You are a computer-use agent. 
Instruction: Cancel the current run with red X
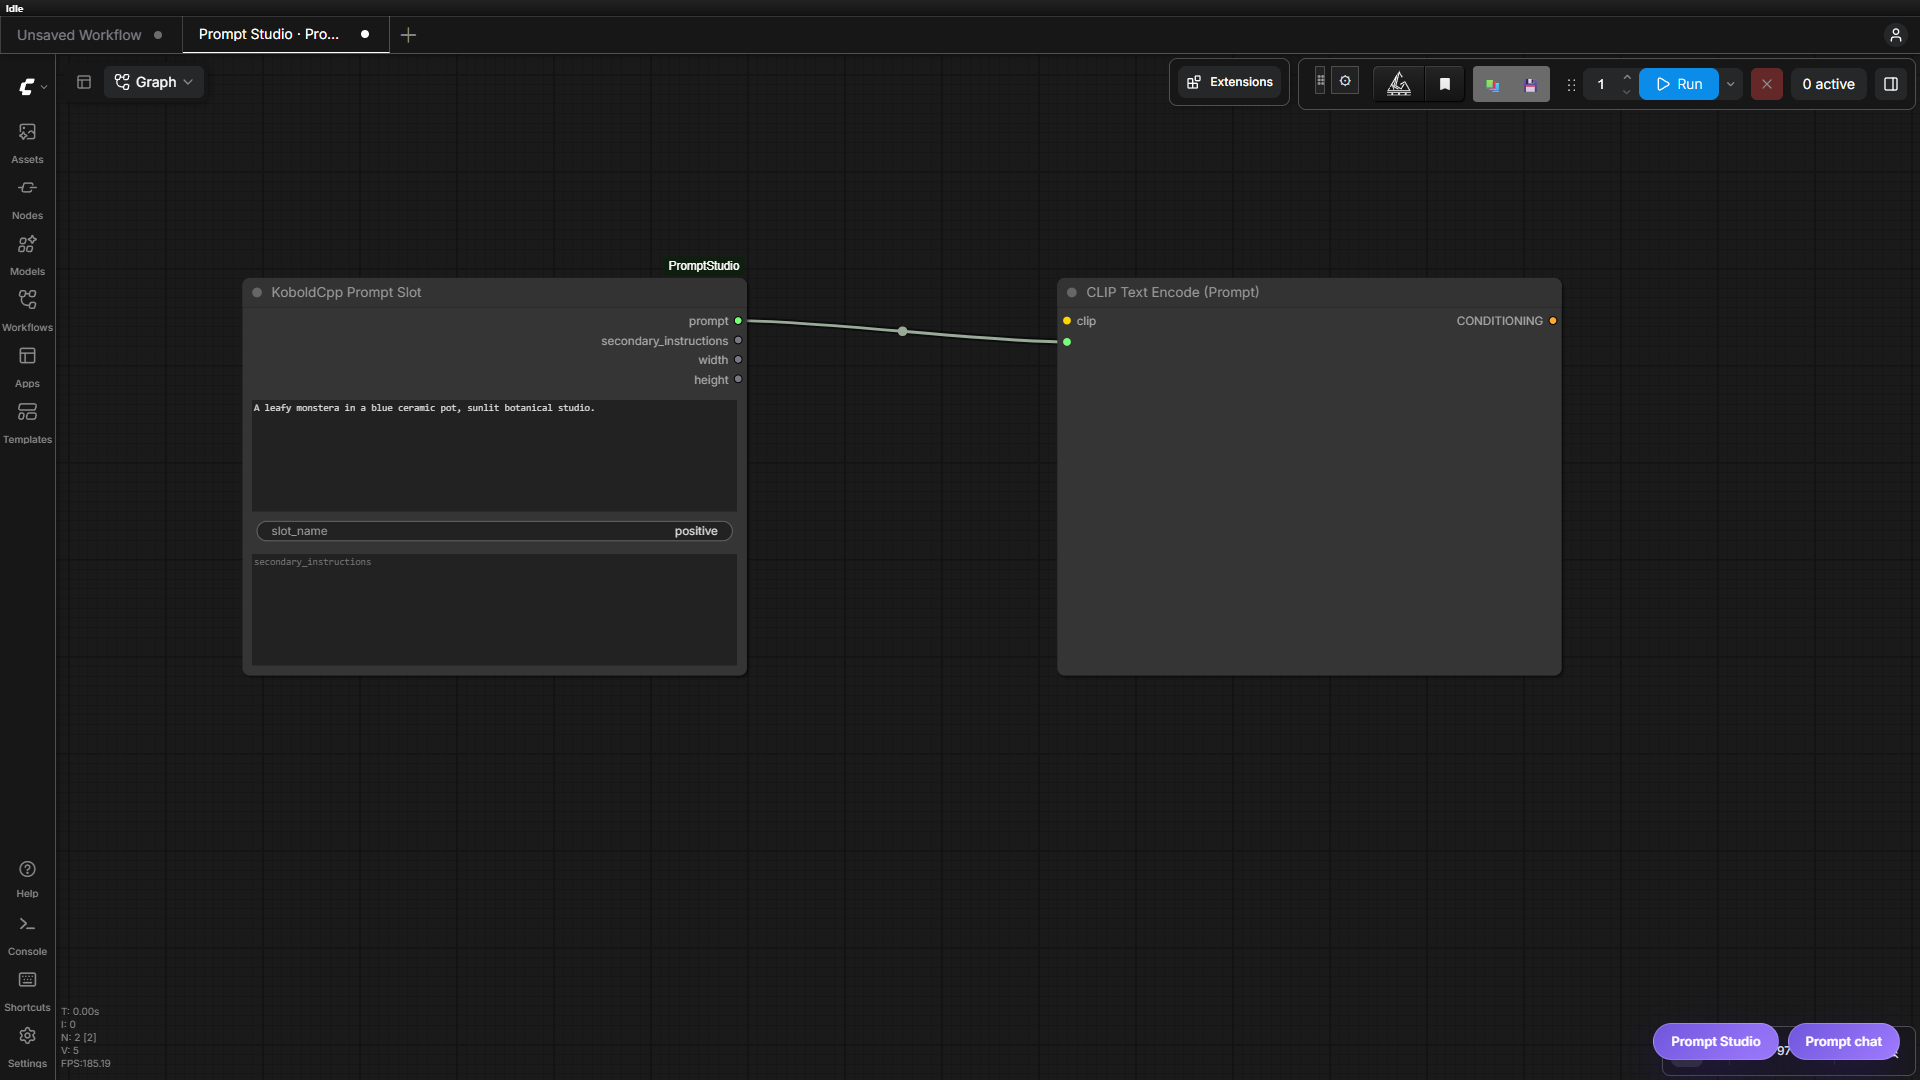pos(1766,84)
